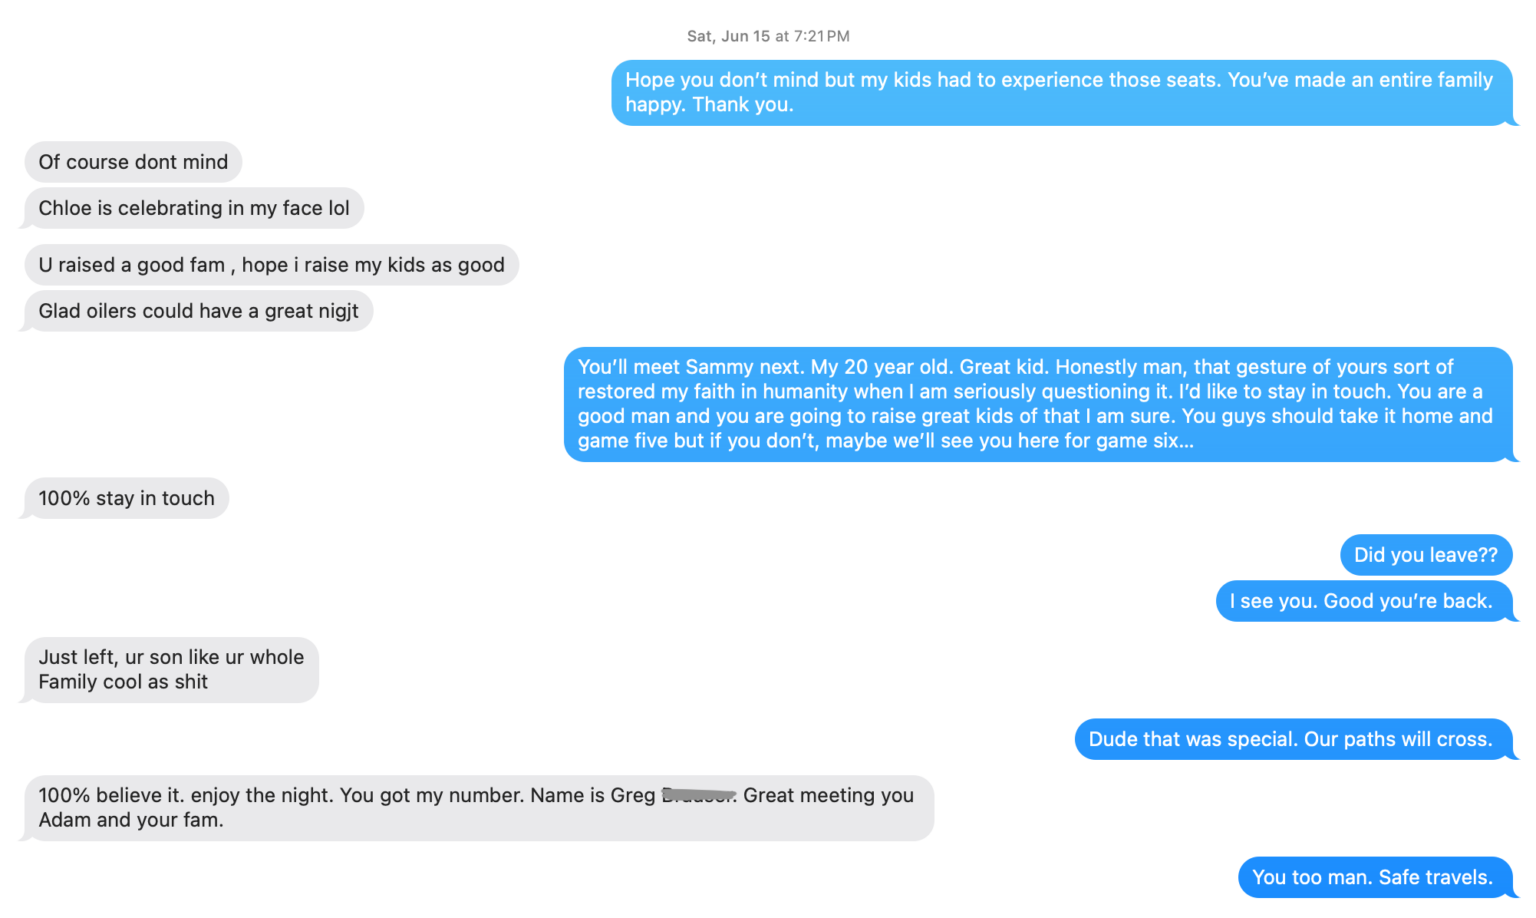Click the long "You'll meet Sammy next" message
This screenshot has width=1536, height=918.
pos(1036,404)
